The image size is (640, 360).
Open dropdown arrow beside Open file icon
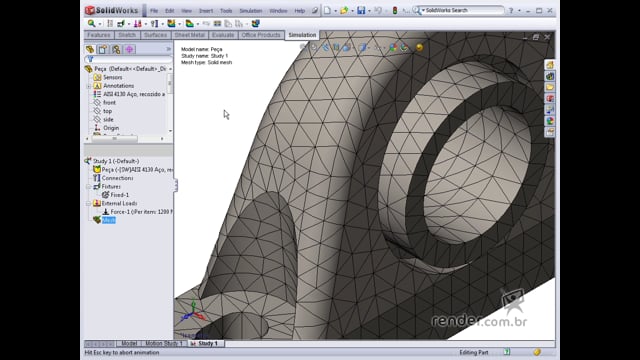(352, 11)
